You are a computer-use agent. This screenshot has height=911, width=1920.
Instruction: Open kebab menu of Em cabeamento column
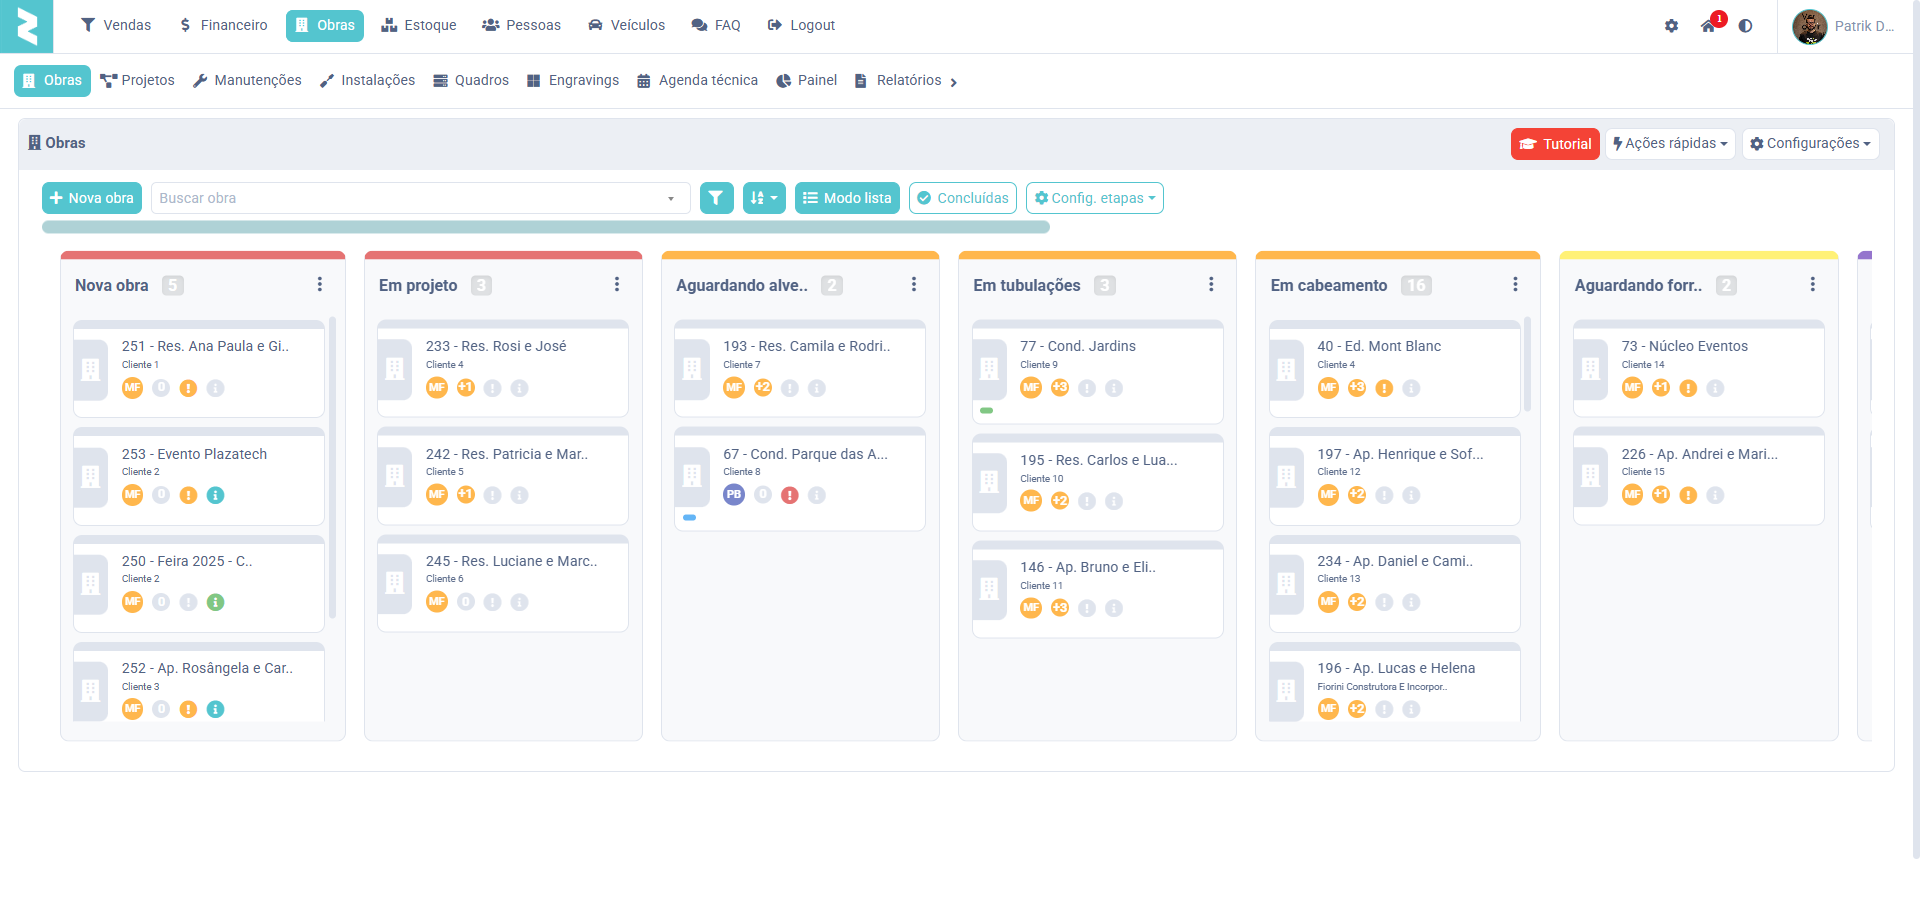1515,285
